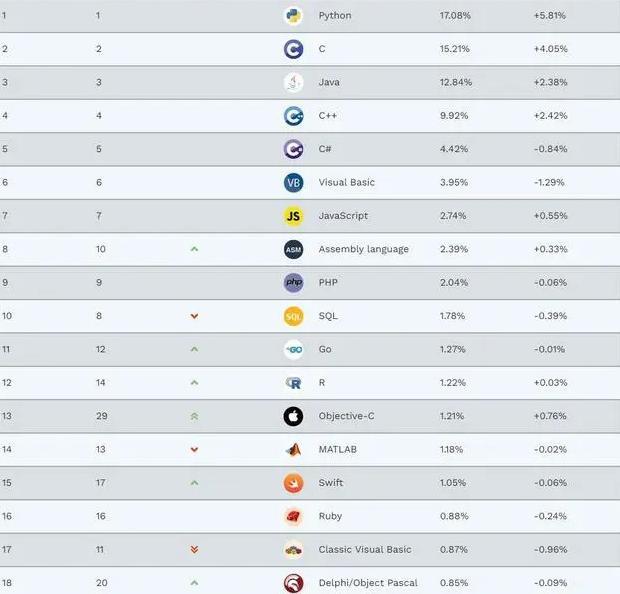Click the Delphi/Object Pascal helmet icon
620x594 pixels.
pyautogui.click(x=293, y=583)
